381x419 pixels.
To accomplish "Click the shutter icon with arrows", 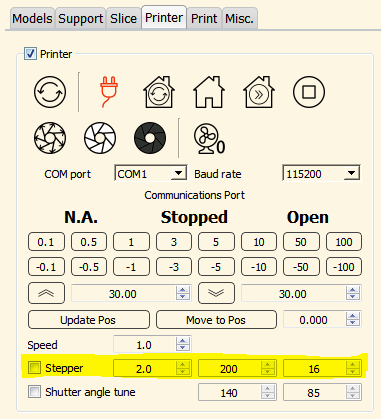I will 50,138.
